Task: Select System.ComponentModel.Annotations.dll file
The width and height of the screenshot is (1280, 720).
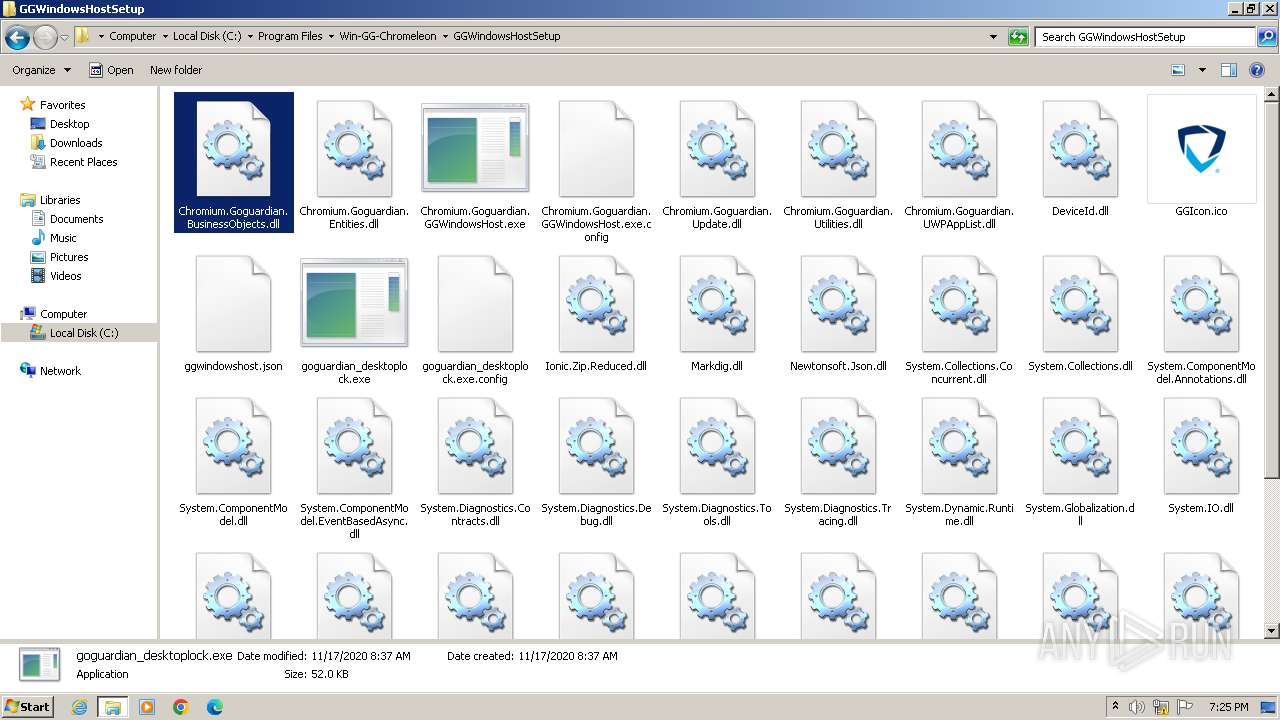Action: pyautogui.click(x=1201, y=320)
